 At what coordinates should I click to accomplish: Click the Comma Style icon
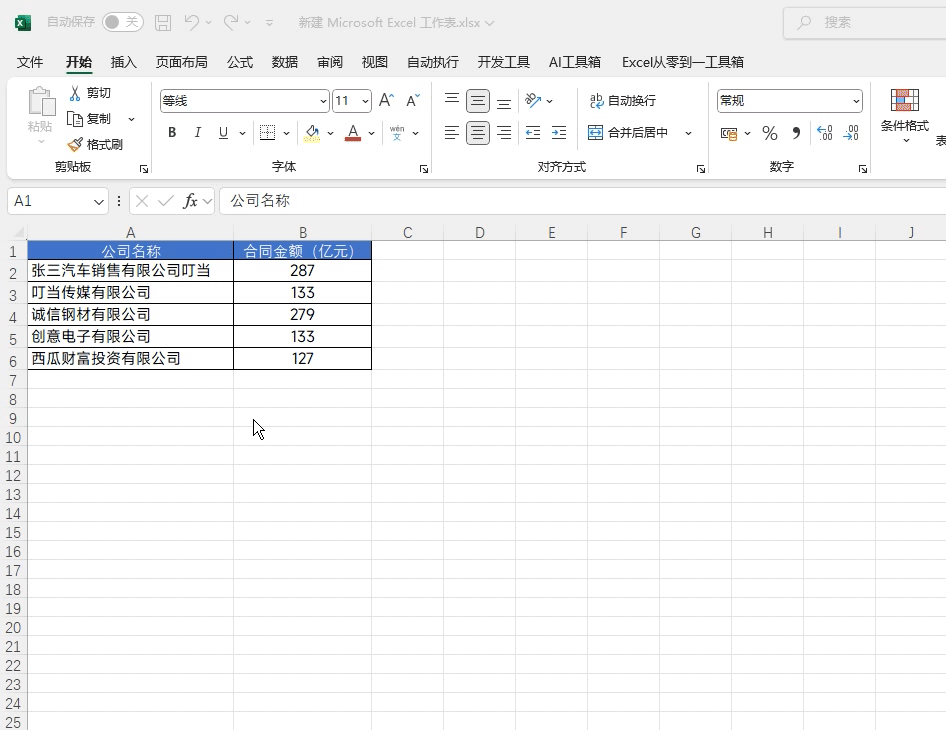tap(796, 133)
